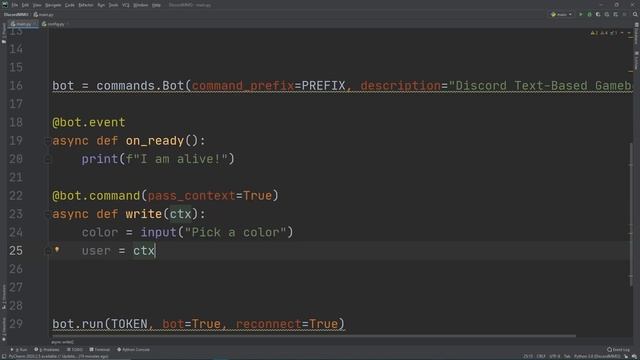The image size is (640, 360).
Task: Click the yellow warnings indicator in editor corner
Action: pyautogui.click(x=594, y=33)
